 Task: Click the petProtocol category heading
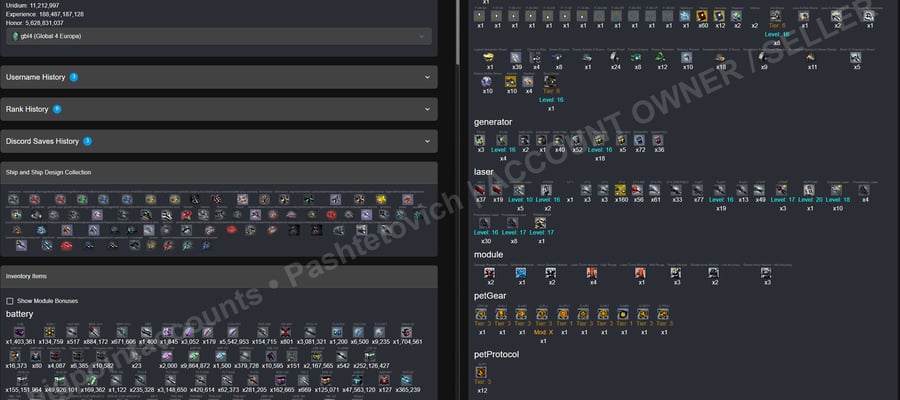click(496, 354)
